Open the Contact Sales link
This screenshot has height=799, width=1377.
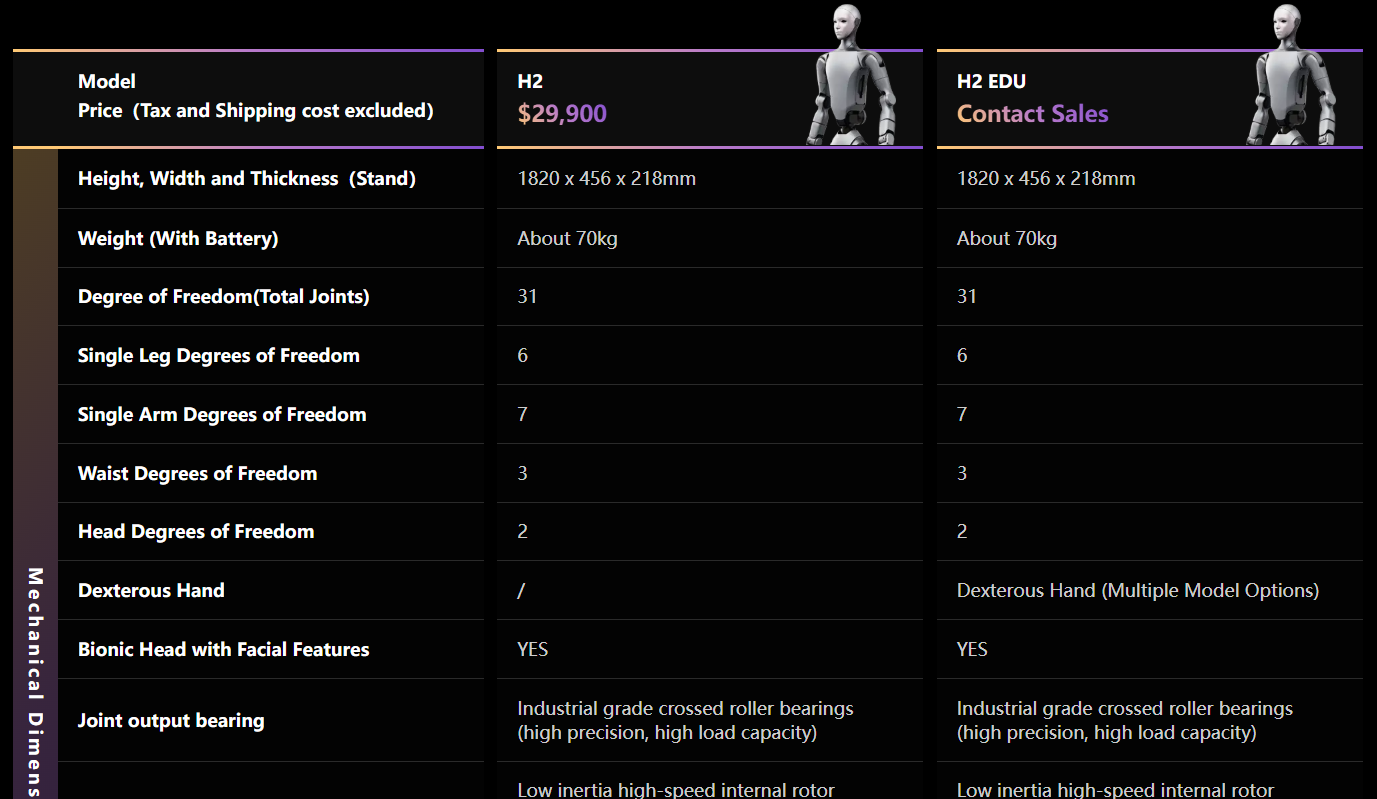(x=1032, y=114)
